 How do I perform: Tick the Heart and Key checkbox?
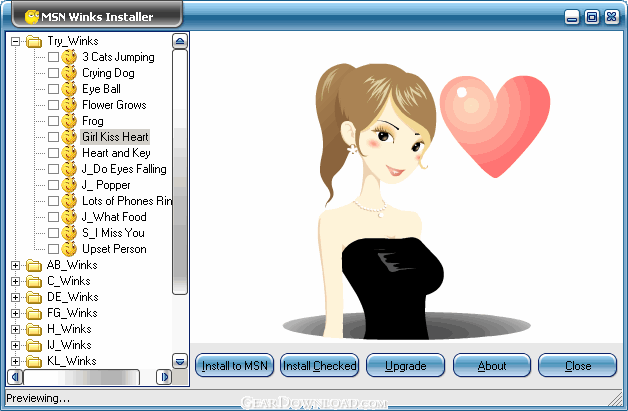click(x=53, y=153)
